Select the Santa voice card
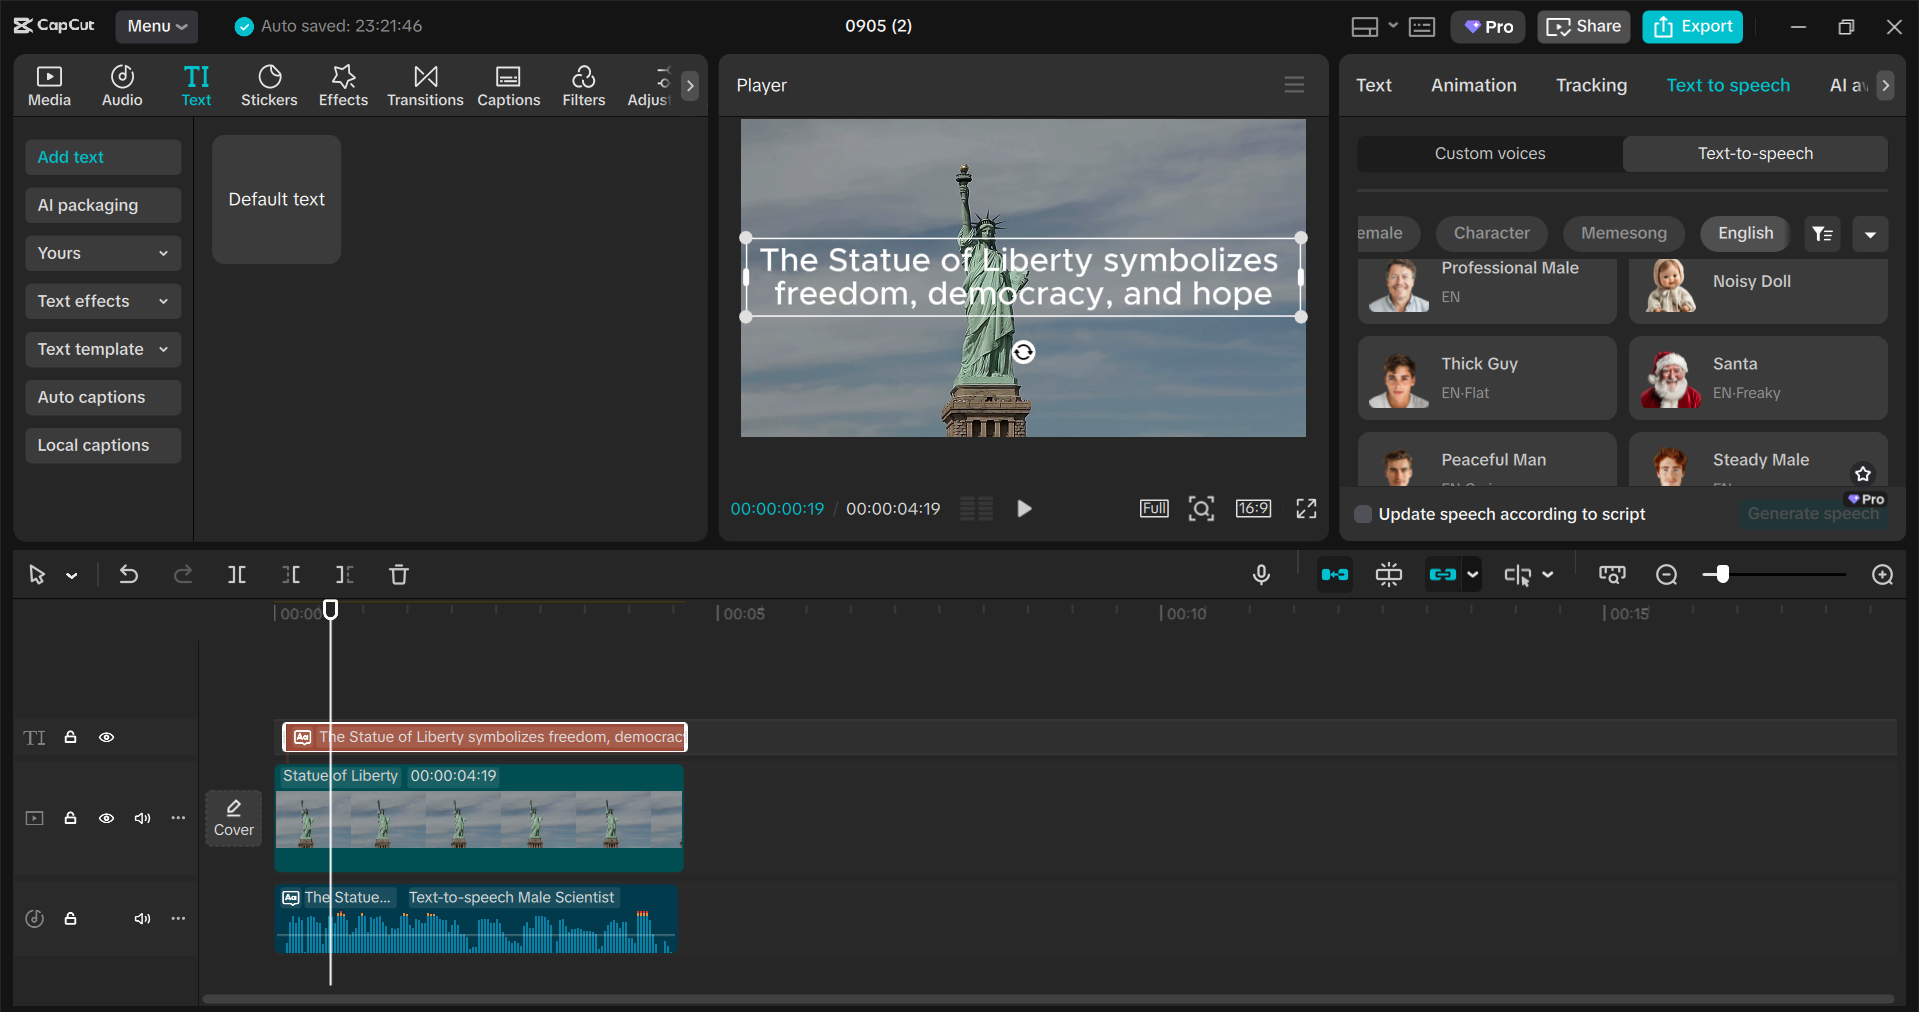The width and height of the screenshot is (1919, 1012). [1757, 378]
